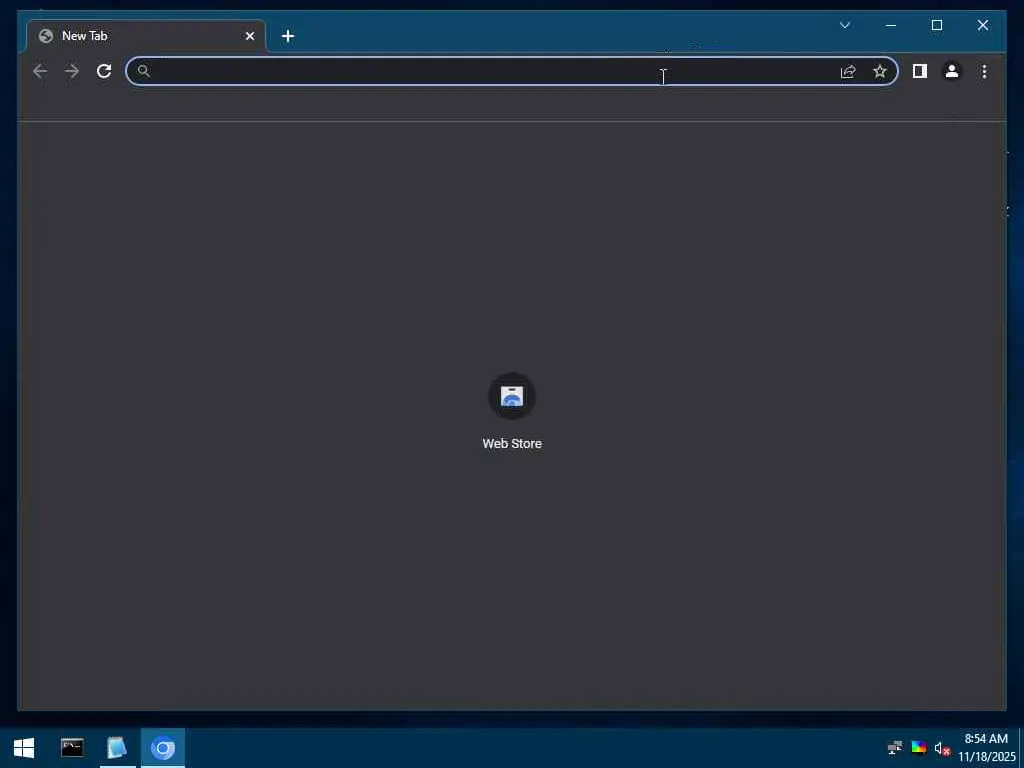The width and height of the screenshot is (1024, 768).
Task: Share this page via share icon
Action: point(848,71)
